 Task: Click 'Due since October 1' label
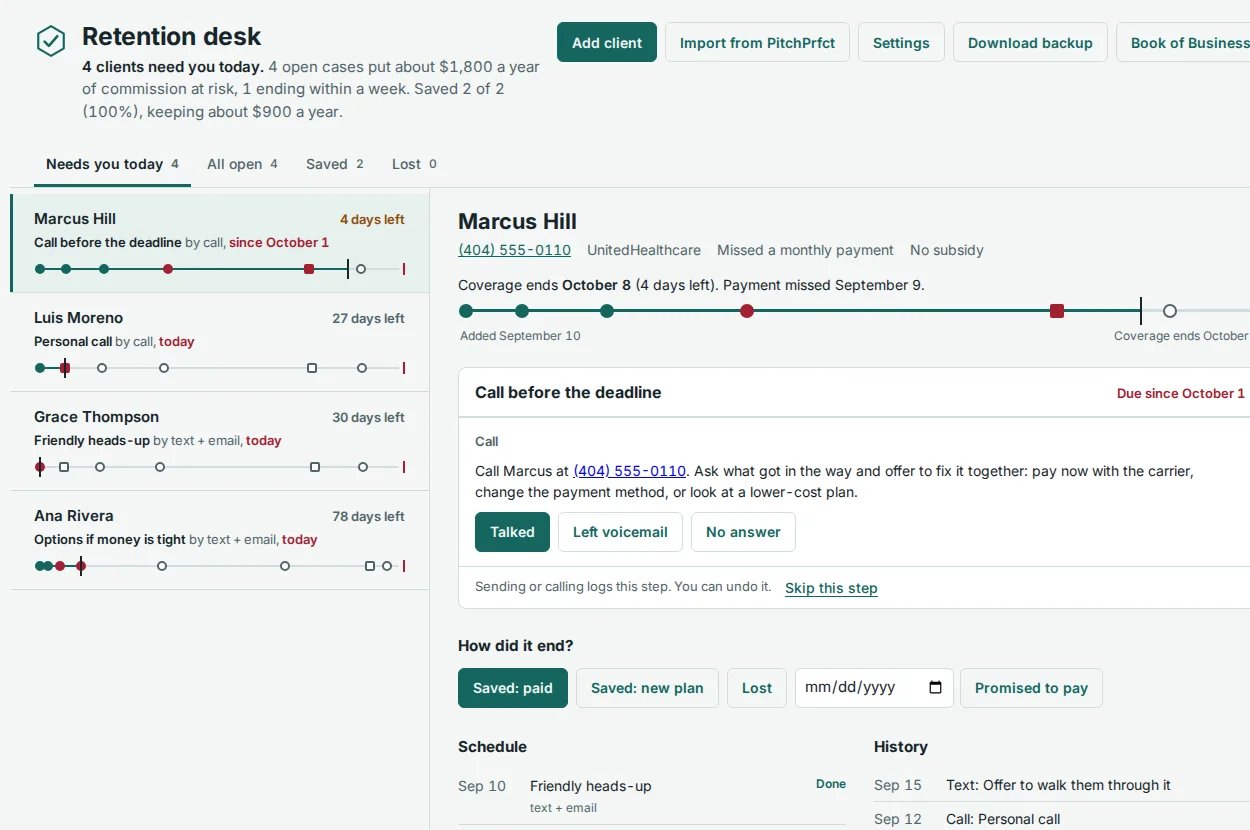pos(1181,393)
